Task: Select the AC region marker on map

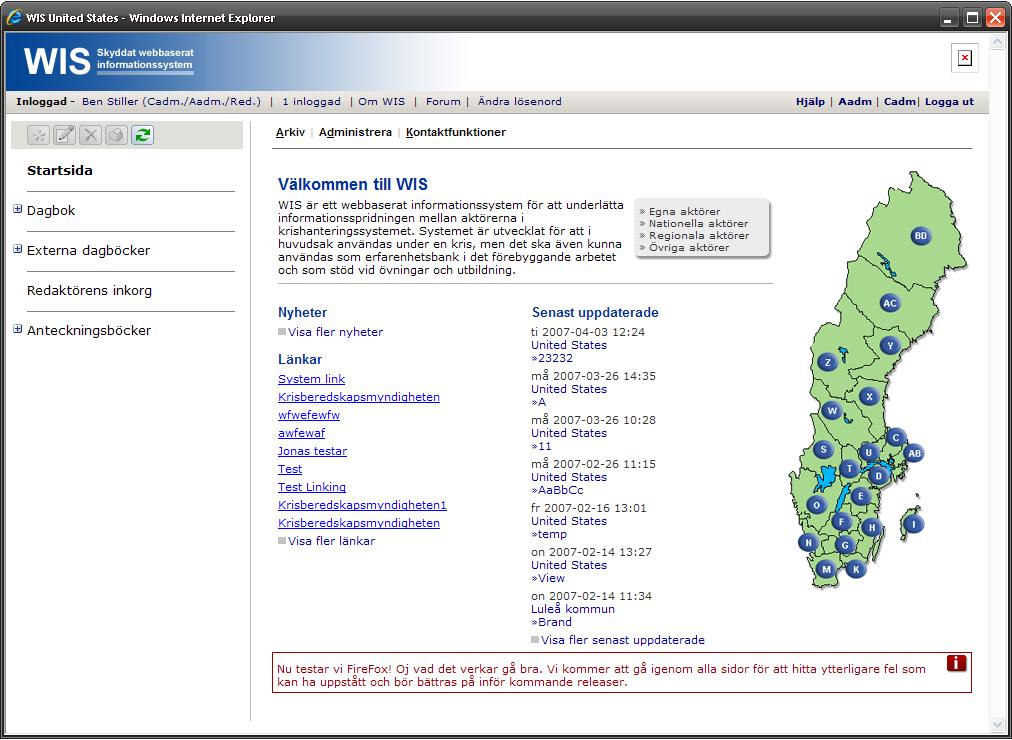Action: (x=890, y=303)
